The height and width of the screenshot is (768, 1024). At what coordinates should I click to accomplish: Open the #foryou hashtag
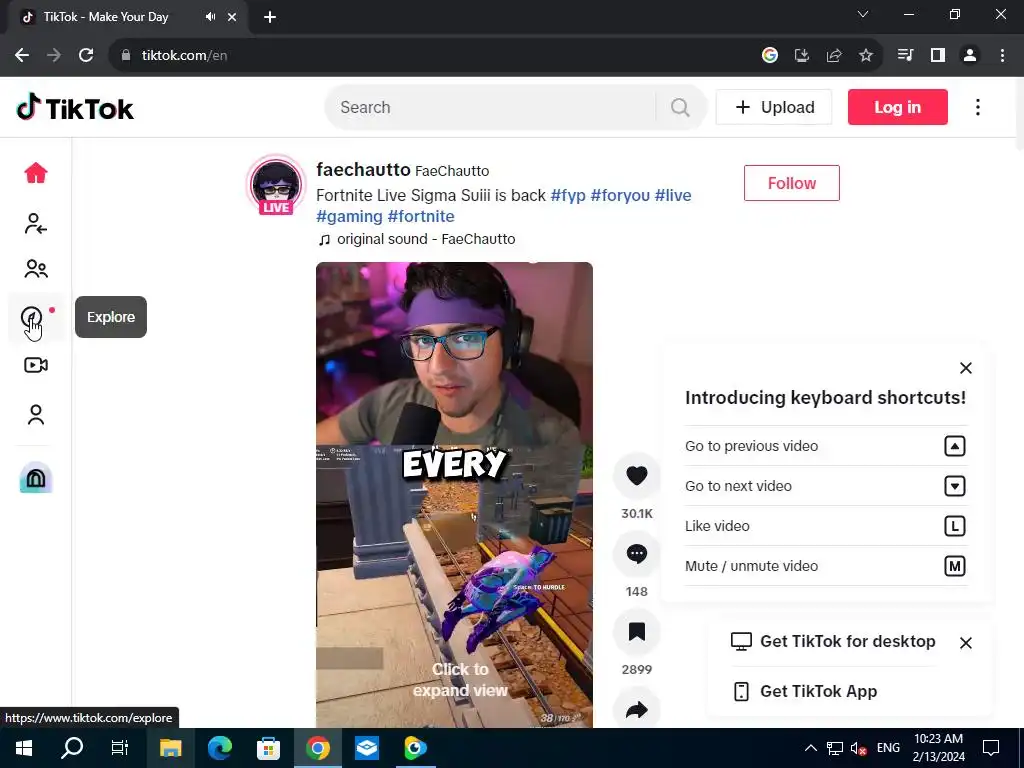(620, 195)
